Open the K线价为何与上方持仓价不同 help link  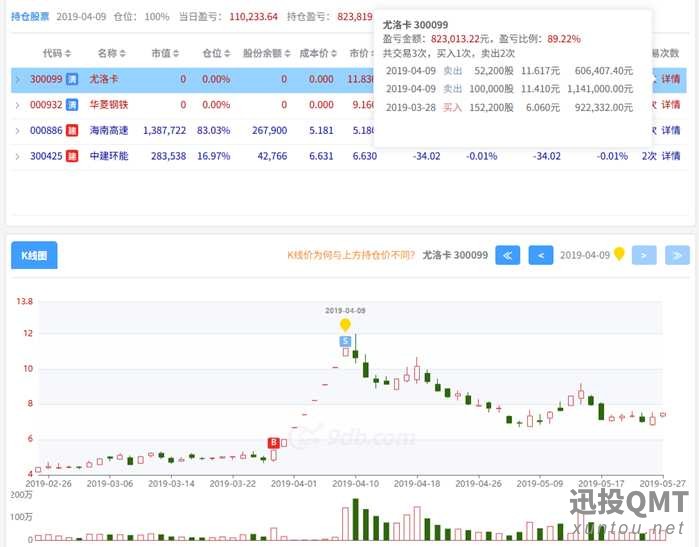351,255
